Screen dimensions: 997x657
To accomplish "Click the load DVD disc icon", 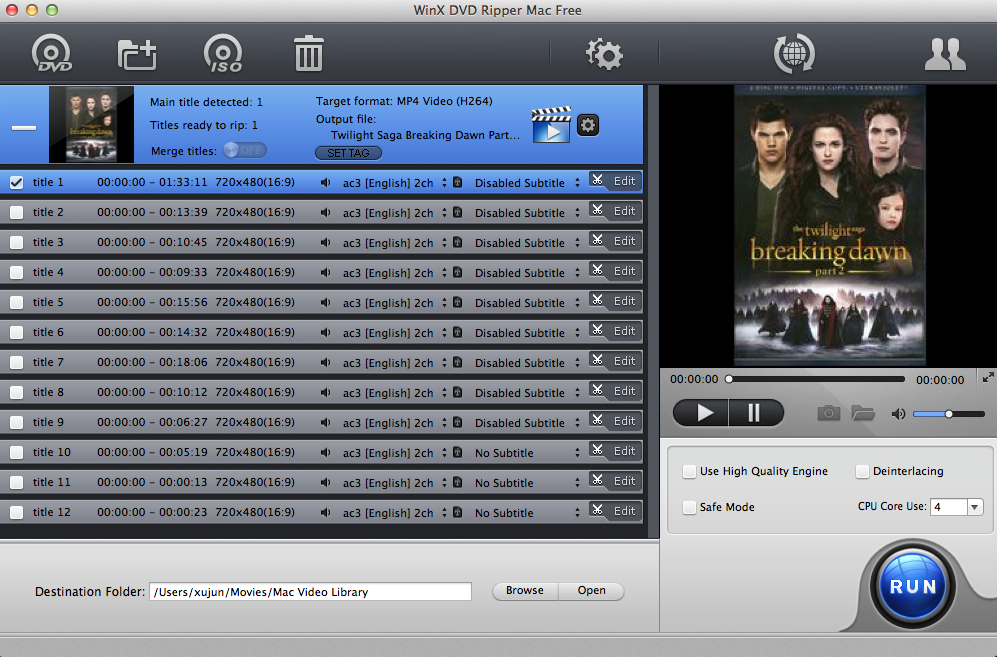I will [x=51, y=54].
